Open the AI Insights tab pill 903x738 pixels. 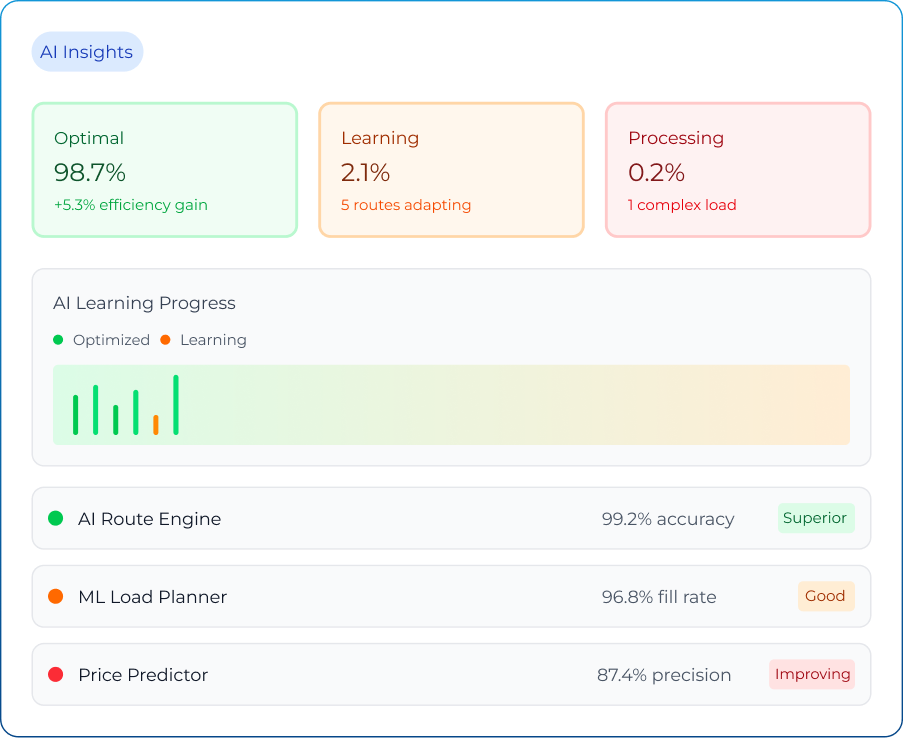(x=87, y=52)
